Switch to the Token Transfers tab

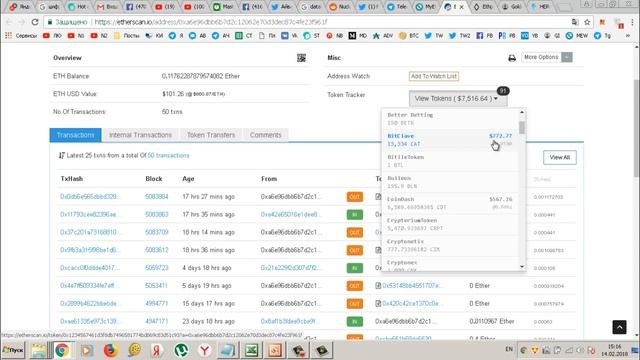coord(211,135)
